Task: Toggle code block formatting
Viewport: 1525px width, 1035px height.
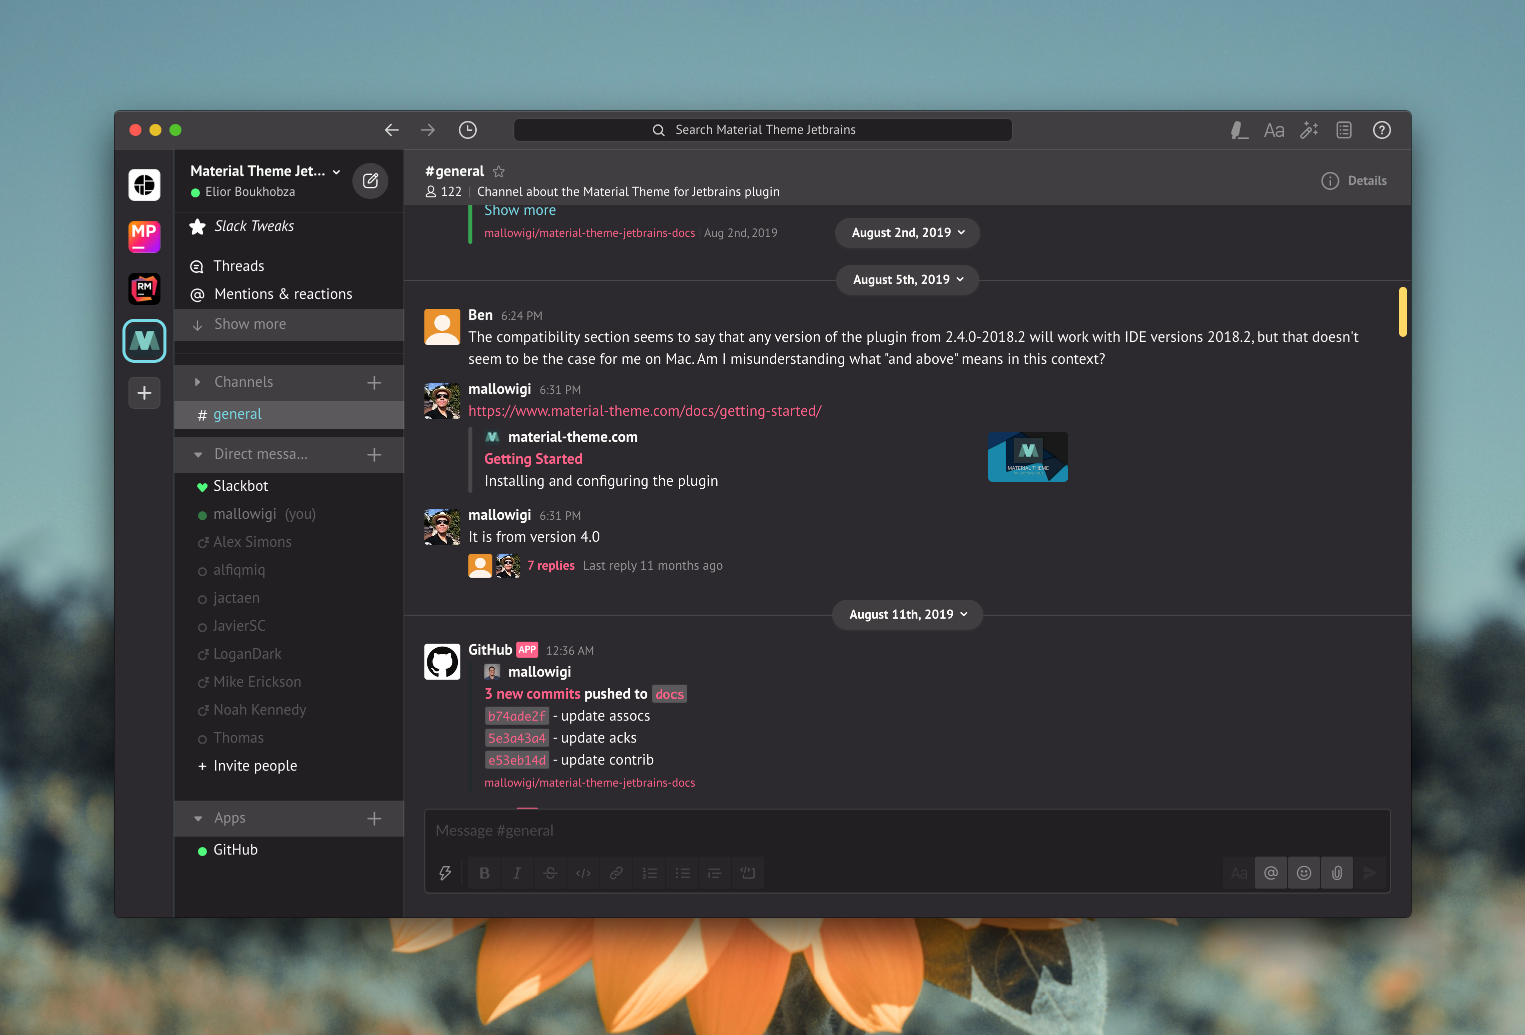Action: tap(747, 873)
